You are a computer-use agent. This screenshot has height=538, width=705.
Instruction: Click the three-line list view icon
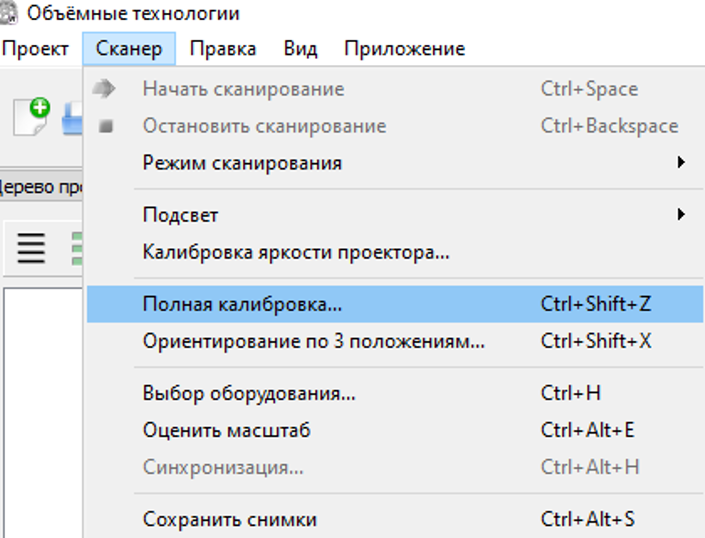31,246
